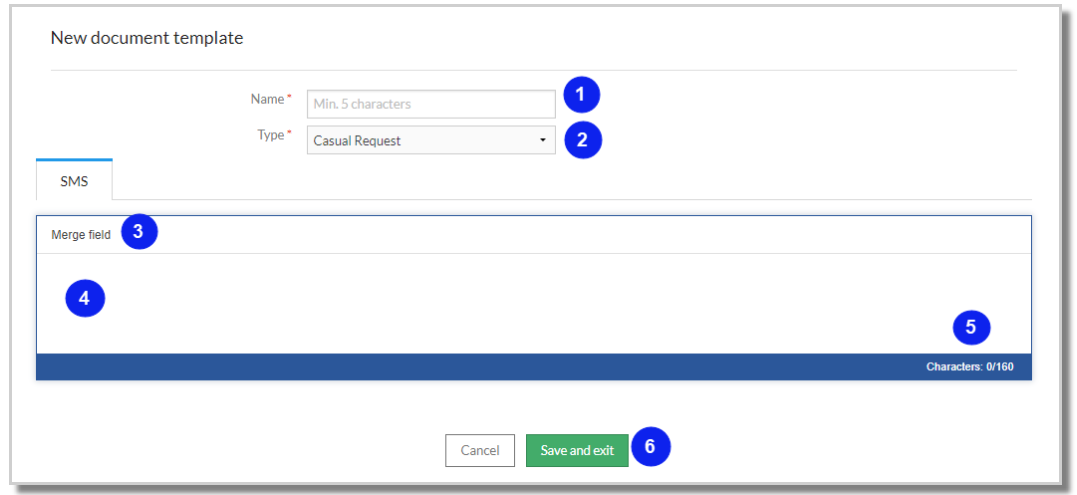Open the Merge field menu
The width and height of the screenshot is (1077, 495).
pyautogui.click(x=80, y=235)
